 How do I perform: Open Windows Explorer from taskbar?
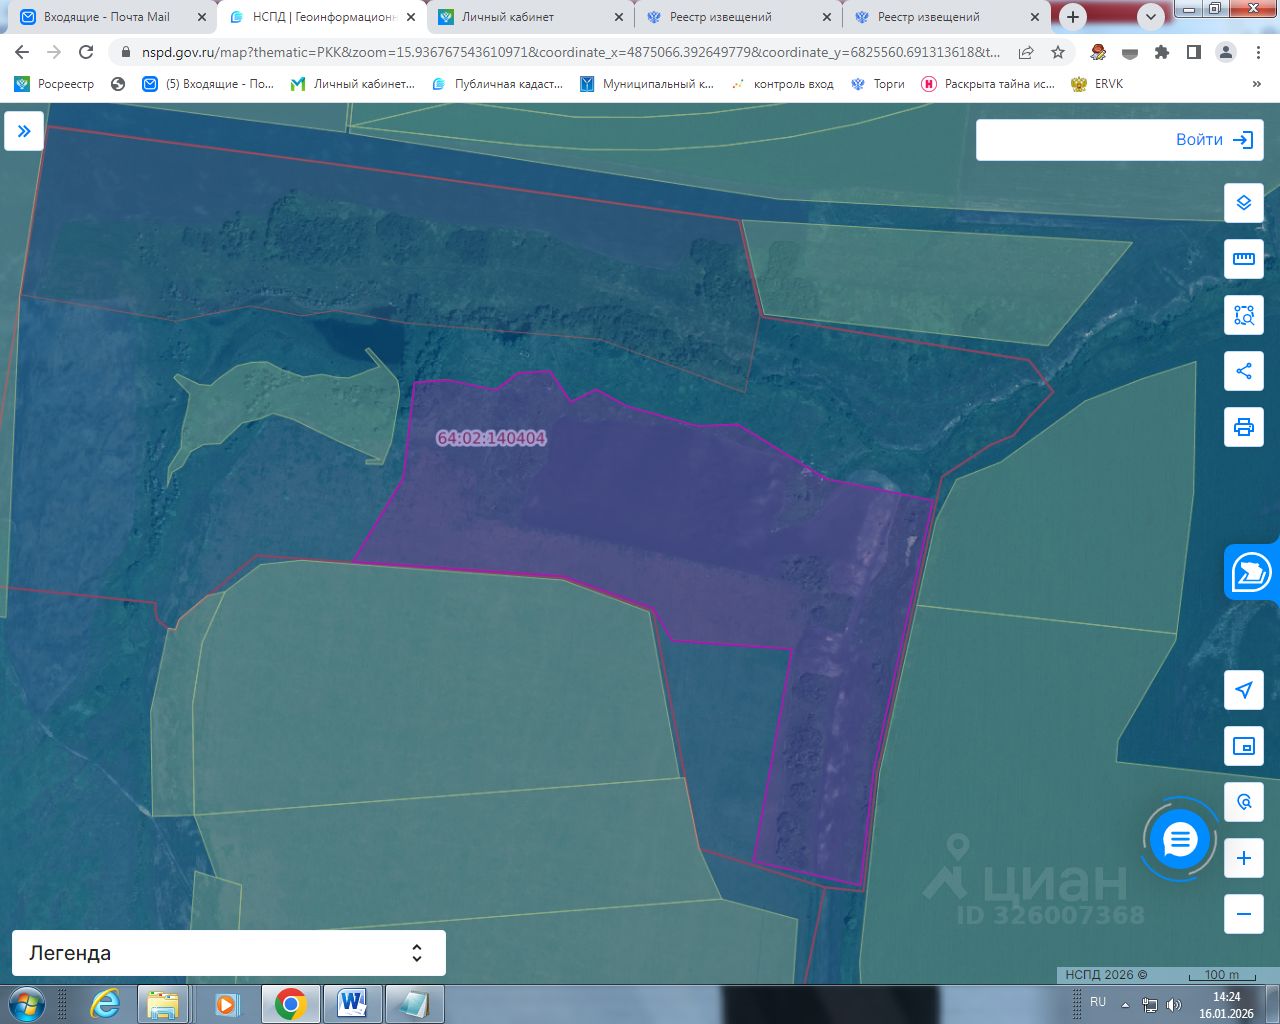click(x=162, y=1003)
